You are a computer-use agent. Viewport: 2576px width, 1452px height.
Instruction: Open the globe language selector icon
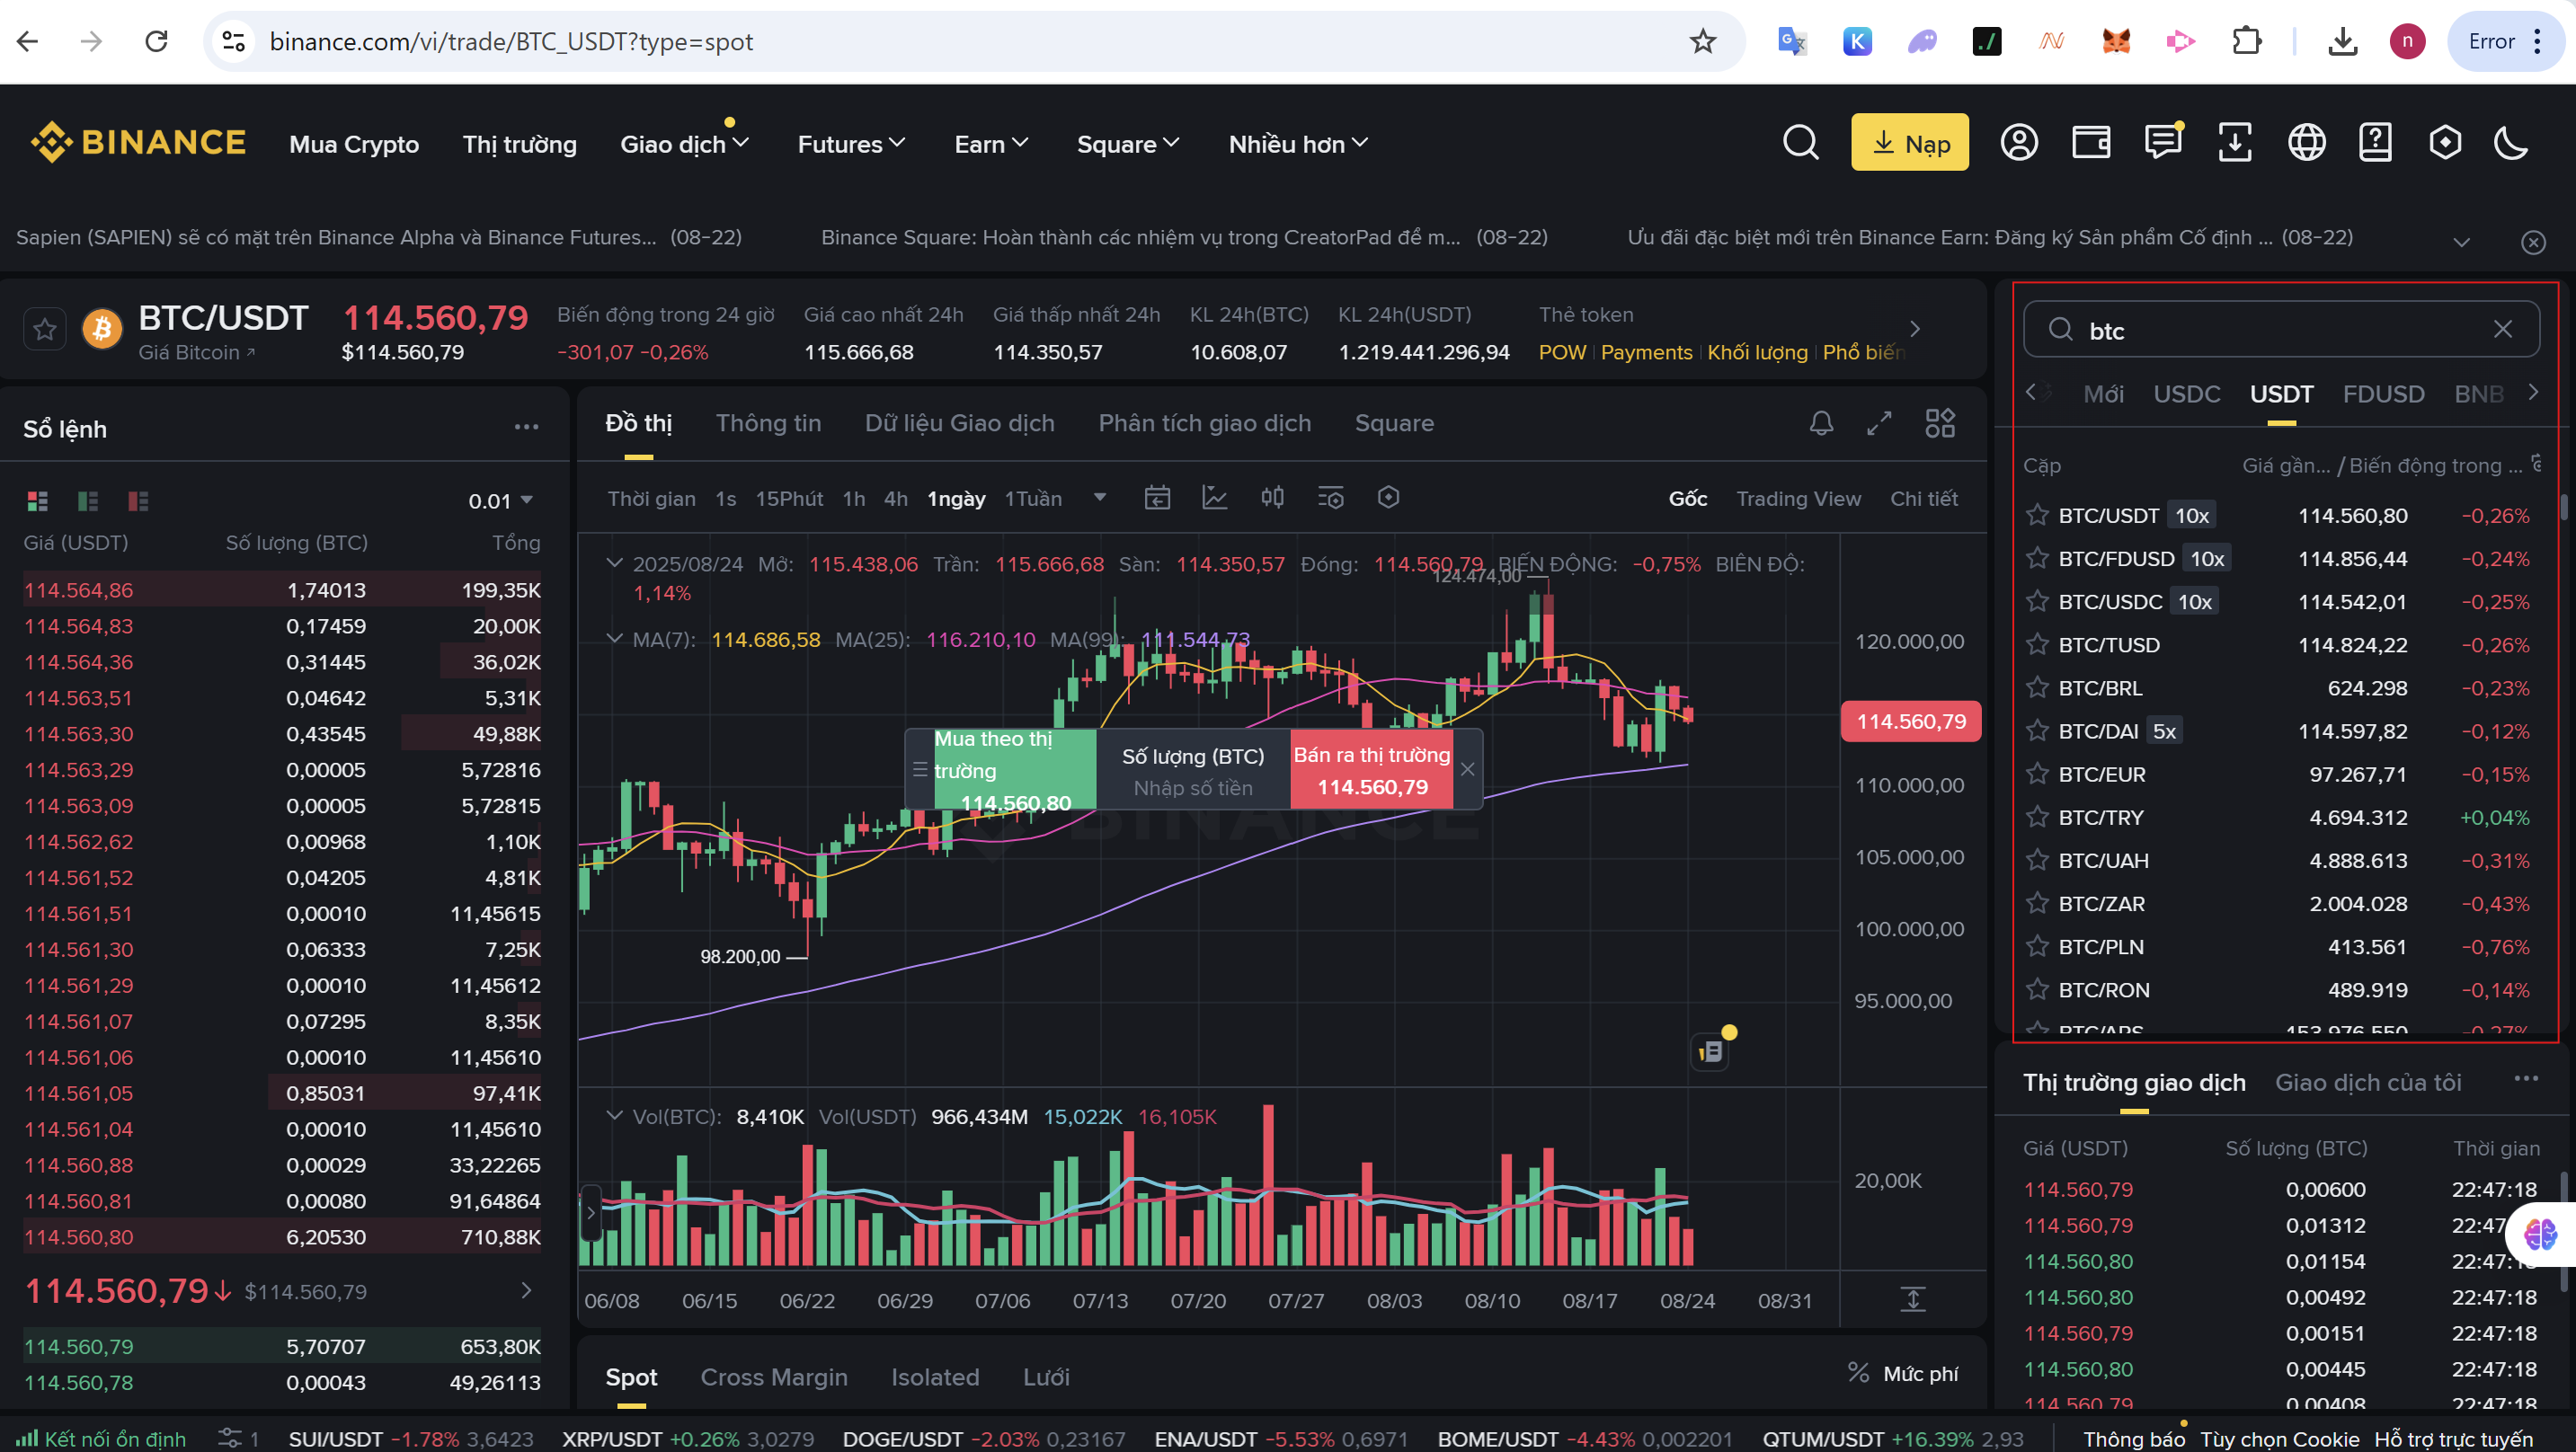pyautogui.click(x=2306, y=143)
